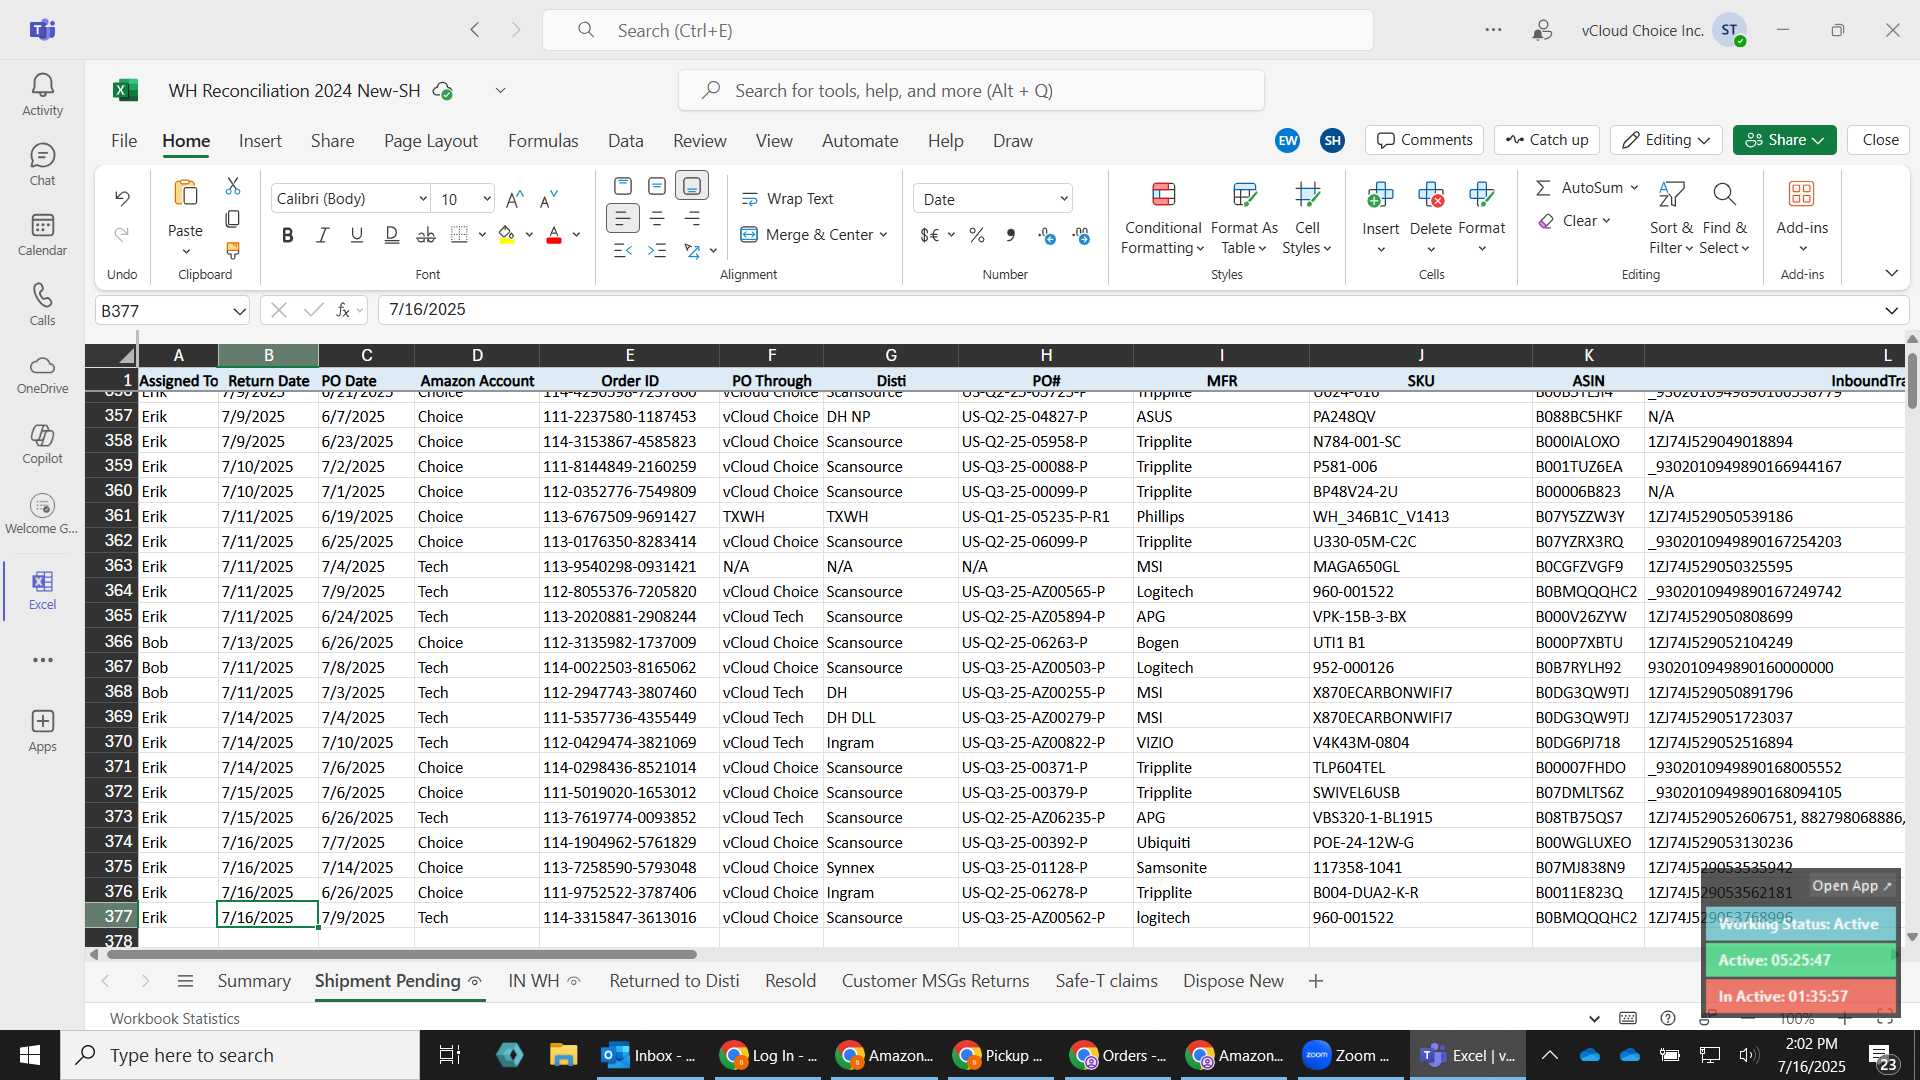This screenshot has width=1920, height=1080.
Task: Click the Paste clipboard icon
Action: [x=185, y=193]
